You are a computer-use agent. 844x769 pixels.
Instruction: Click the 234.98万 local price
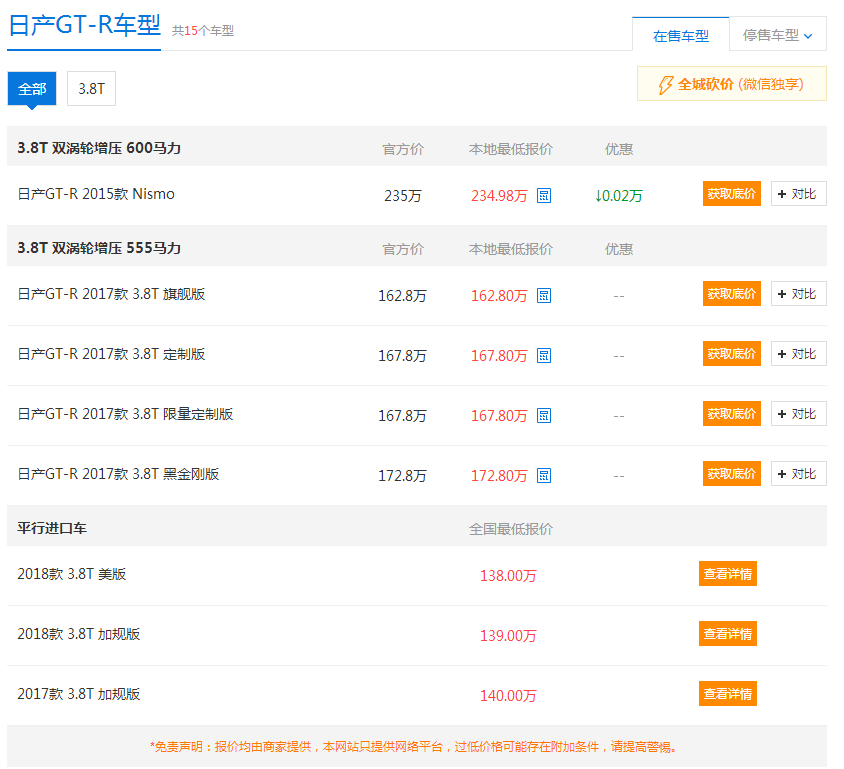[499, 196]
